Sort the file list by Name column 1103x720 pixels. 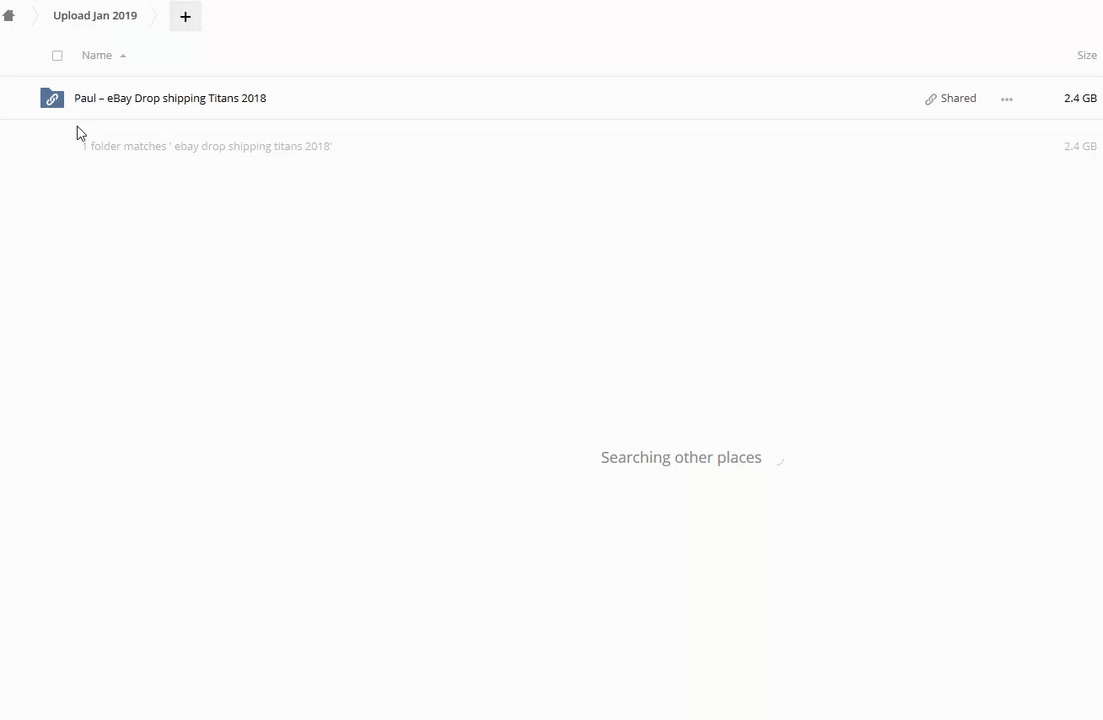pos(97,56)
